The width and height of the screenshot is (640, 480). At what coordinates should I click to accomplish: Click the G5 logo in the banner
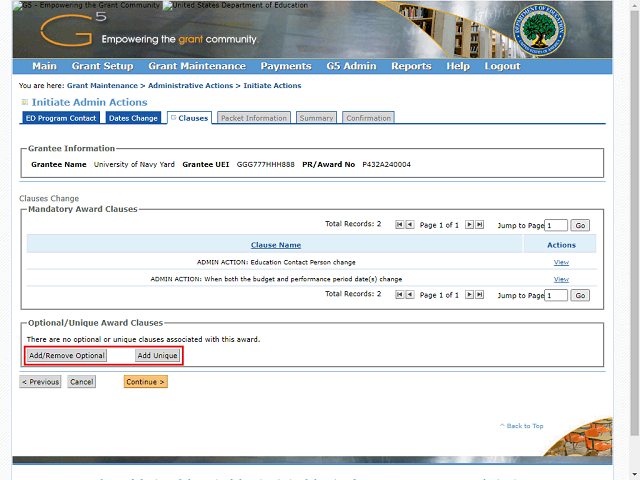73,29
